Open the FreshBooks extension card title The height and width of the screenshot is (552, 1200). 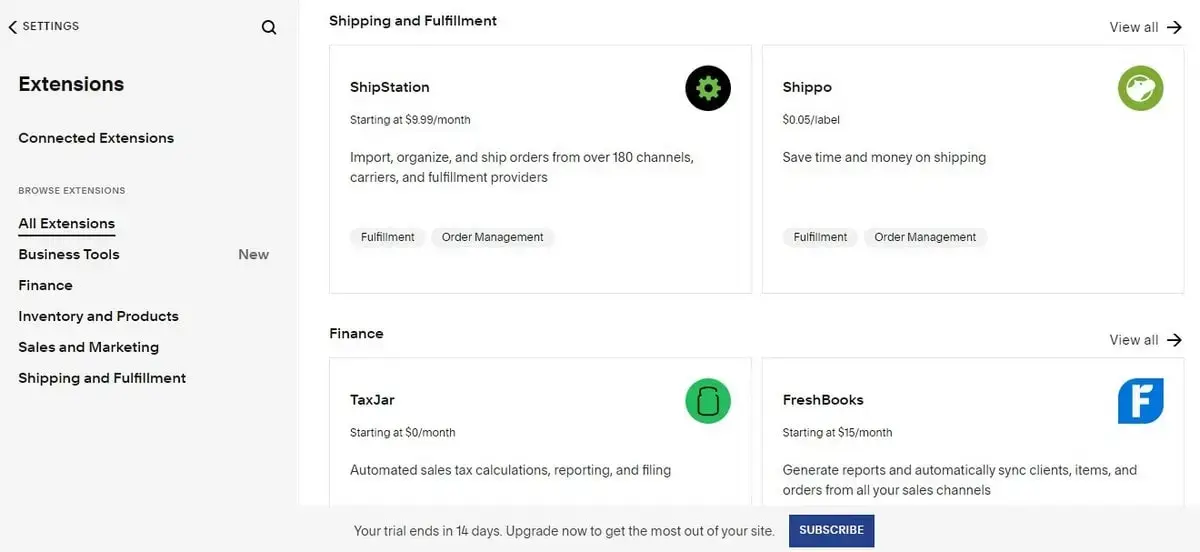click(823, 400)
